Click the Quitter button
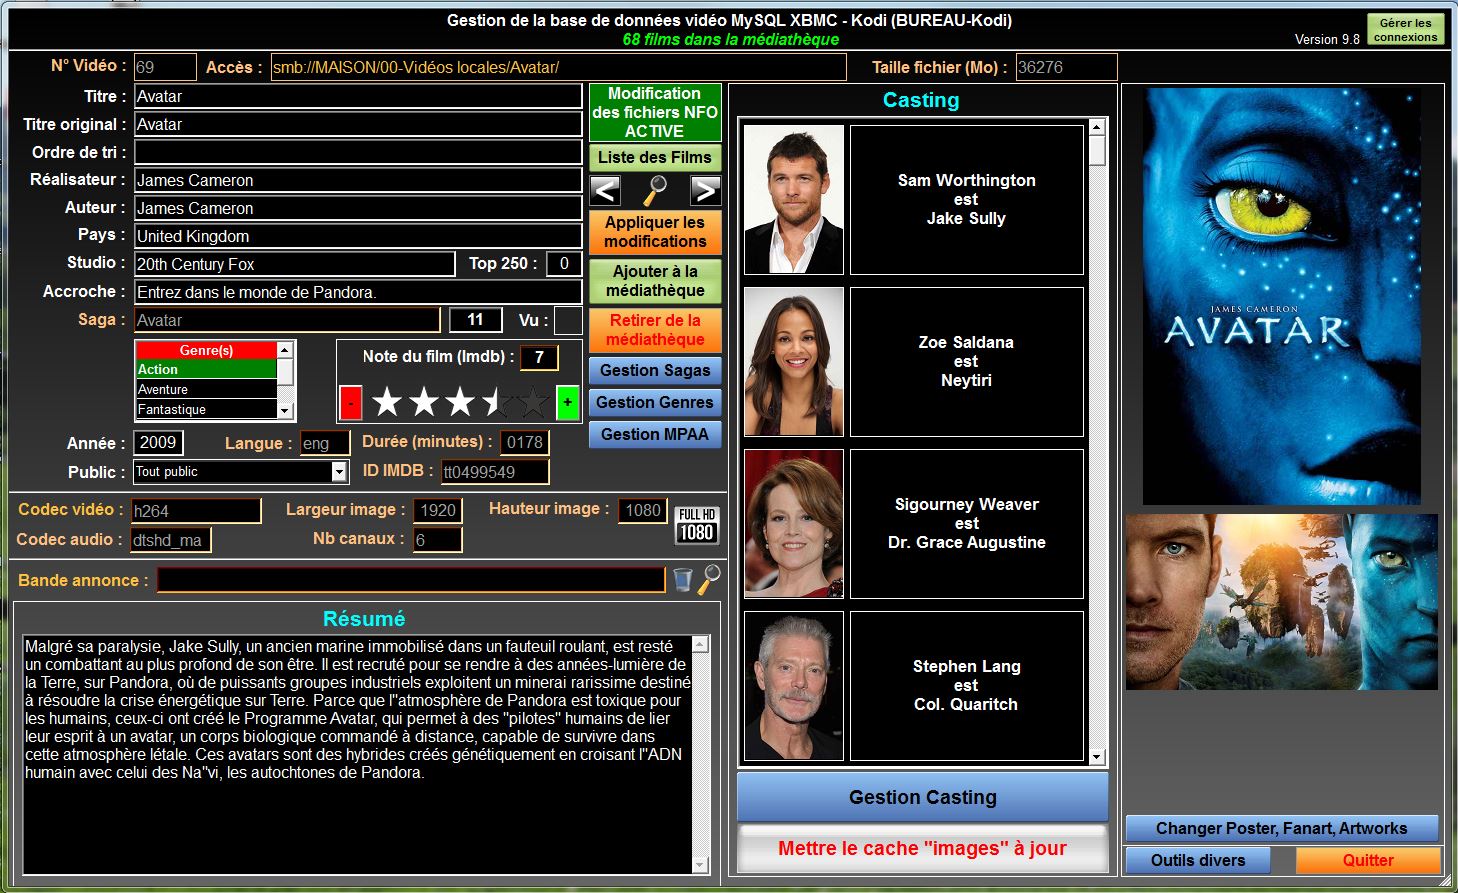The height and width of the screenshot is (893, 1458). click(1368, 860)
